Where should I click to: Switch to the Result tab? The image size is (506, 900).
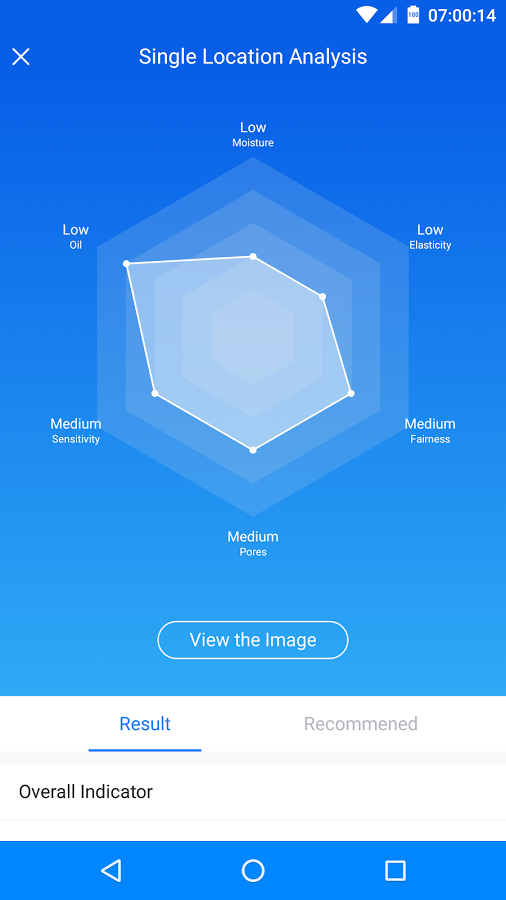[145, 724]
